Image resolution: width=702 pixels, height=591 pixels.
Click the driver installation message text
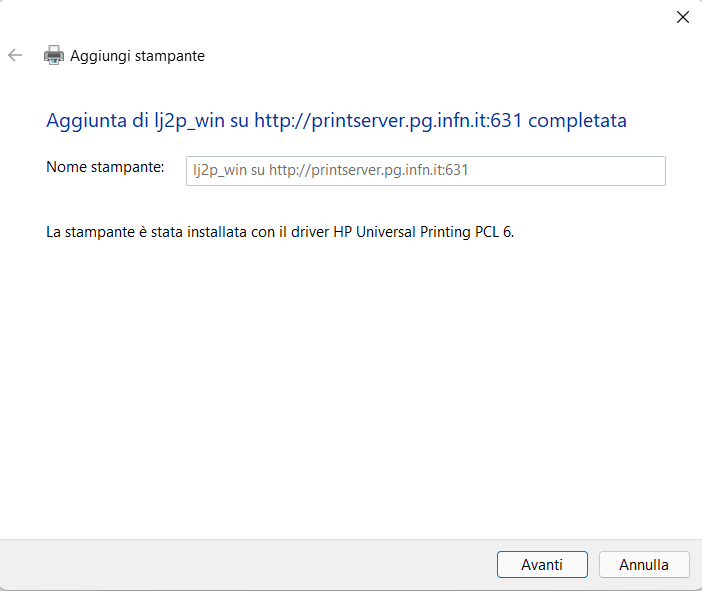pyautogui.click(x=280, y=232)
